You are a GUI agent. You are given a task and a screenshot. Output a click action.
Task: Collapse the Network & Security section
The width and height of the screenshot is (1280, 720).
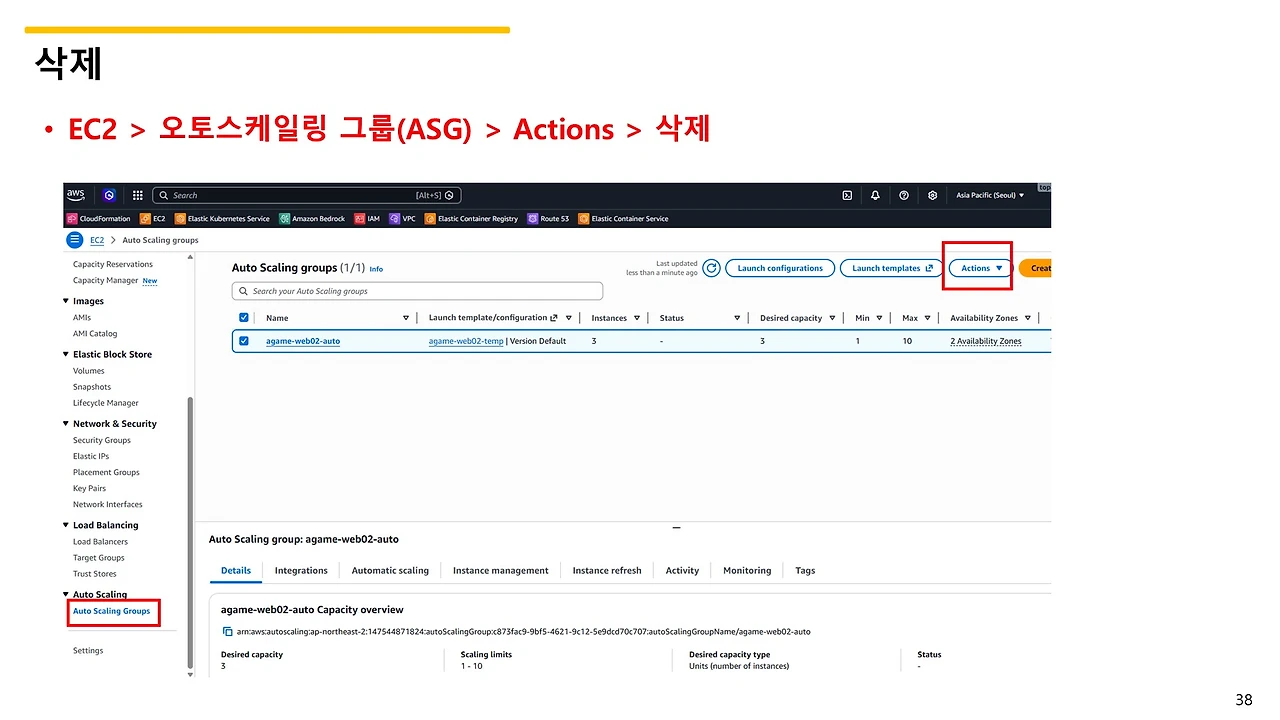[x=66, y=424]
